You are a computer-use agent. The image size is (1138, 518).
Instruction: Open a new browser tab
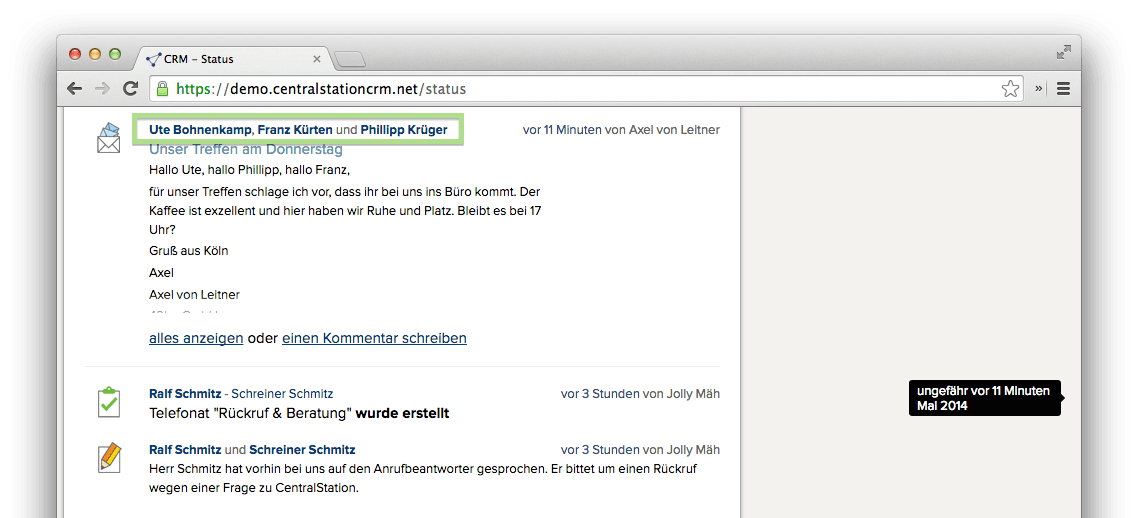point(349,59)
